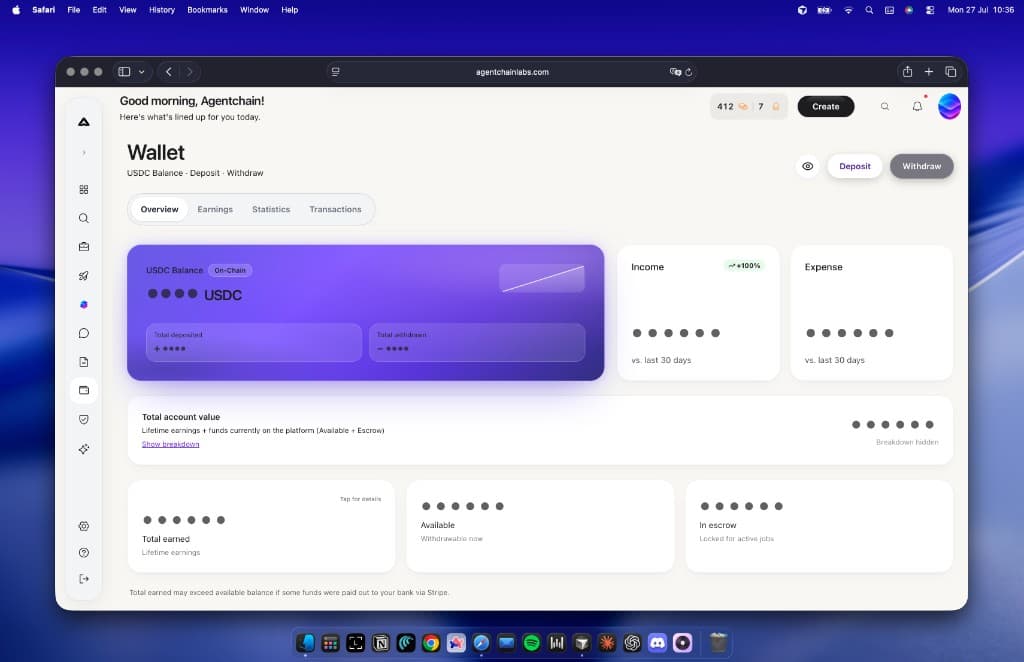Toggle the Safari sidebar button
The height and width of the screenshot is (662, 1024).
(x=124, y=72)
